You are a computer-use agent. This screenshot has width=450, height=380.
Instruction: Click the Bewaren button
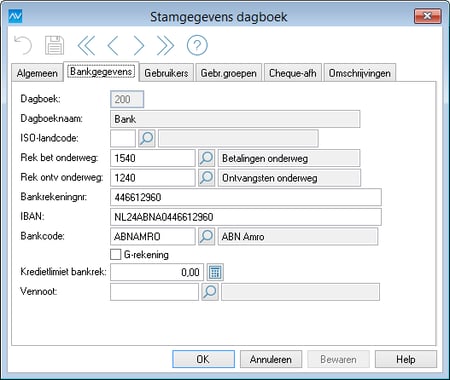tap(338, 359)
